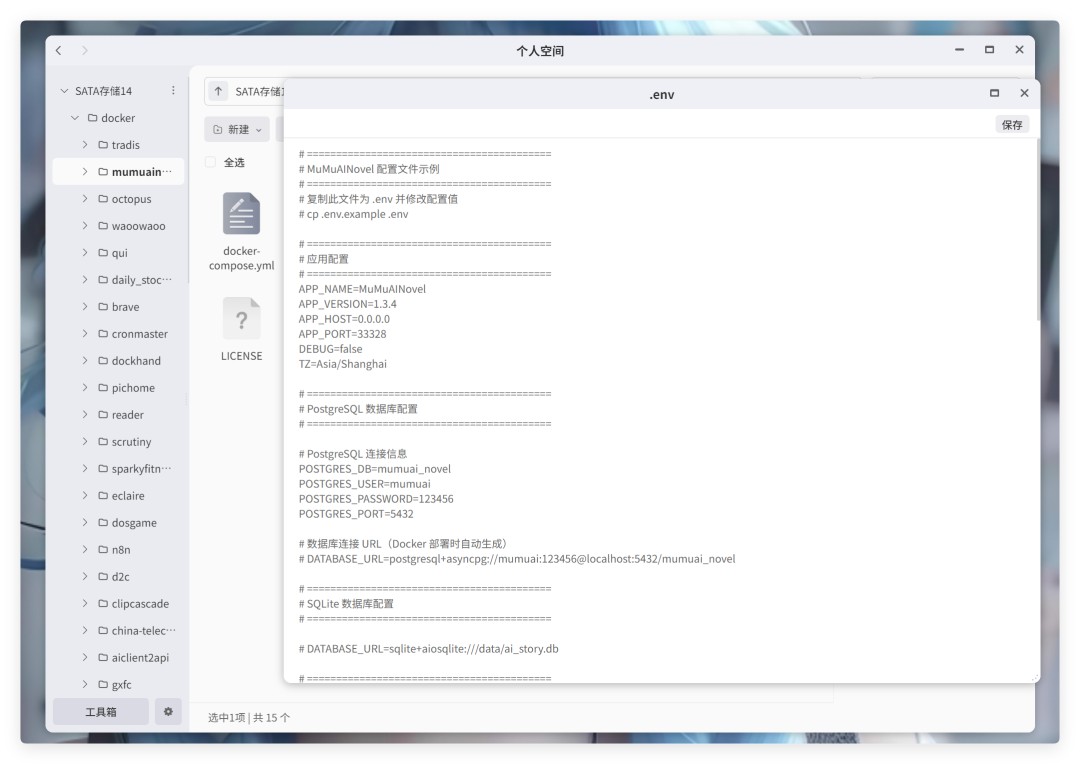Select the daily_stoc… folder in the tree
This screenshot has height=764, width=1080.
(x=118, y=280)
